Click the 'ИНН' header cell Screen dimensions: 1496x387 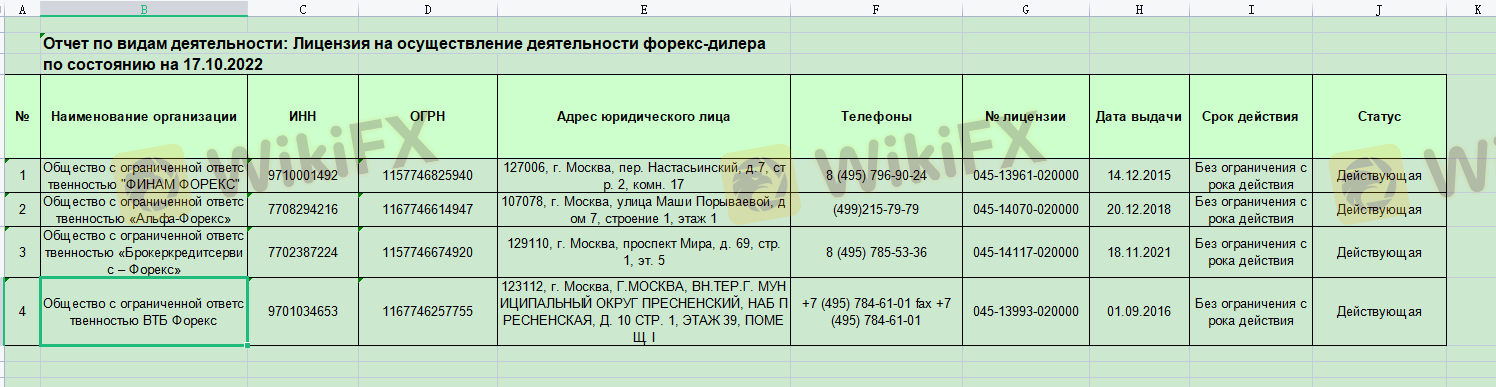click(x=303, y=116)
